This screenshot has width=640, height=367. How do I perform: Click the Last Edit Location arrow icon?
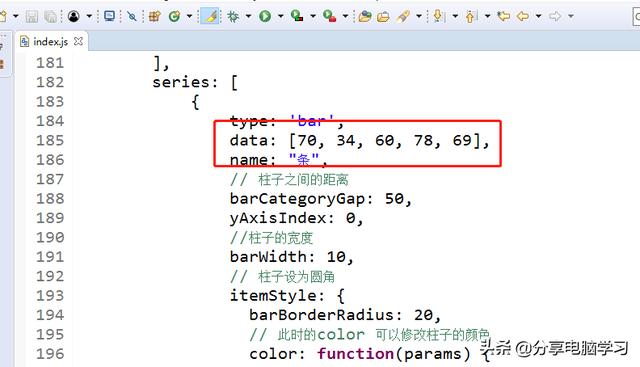coord(504,16)
